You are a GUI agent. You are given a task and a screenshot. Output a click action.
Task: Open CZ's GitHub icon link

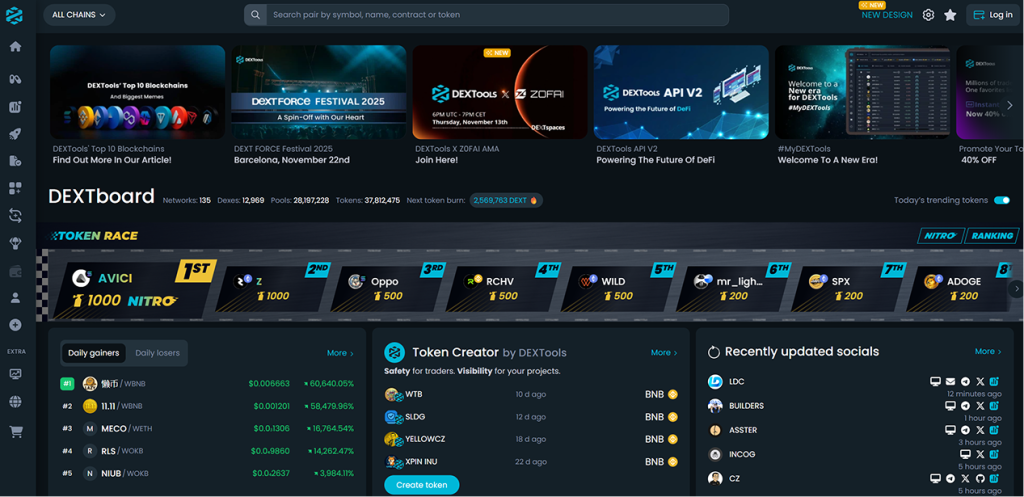[x=980, y=479]
